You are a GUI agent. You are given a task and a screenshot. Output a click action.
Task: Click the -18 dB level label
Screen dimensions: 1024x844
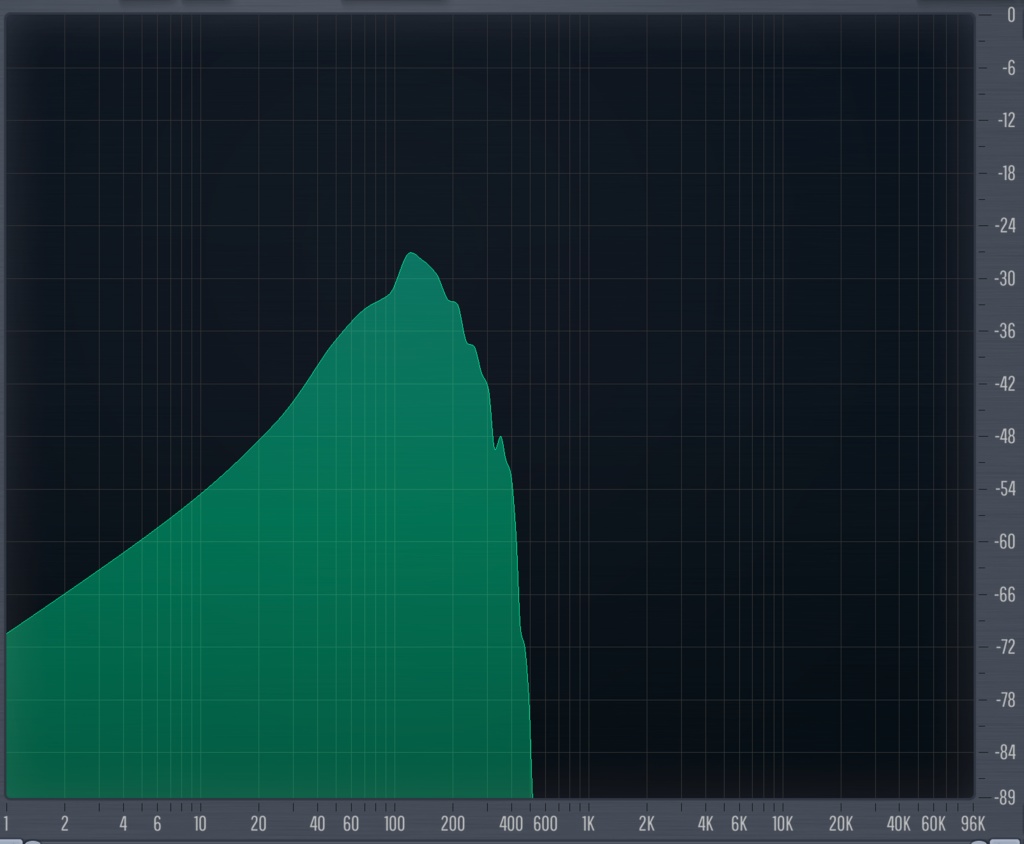tap(1006, 173)
